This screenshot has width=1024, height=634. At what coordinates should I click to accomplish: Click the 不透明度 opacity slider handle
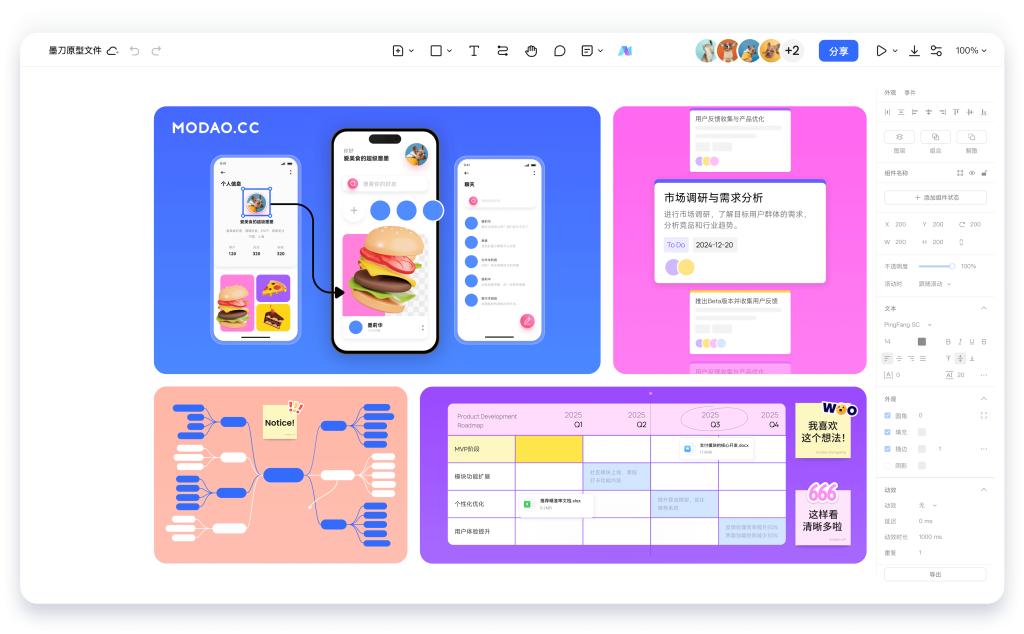(x=951, y=266)
